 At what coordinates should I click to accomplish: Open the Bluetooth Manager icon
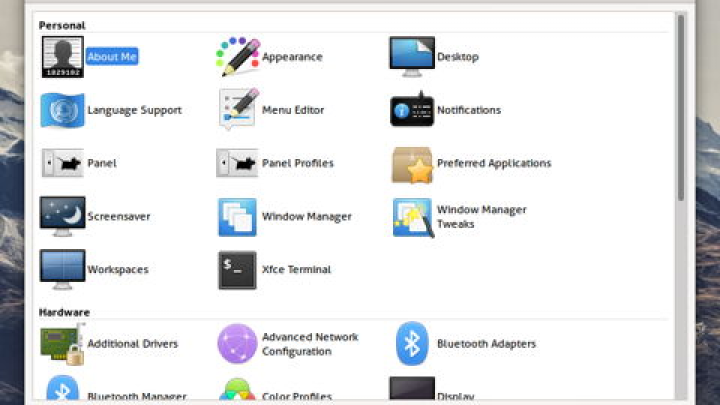(x=62, y=389)
